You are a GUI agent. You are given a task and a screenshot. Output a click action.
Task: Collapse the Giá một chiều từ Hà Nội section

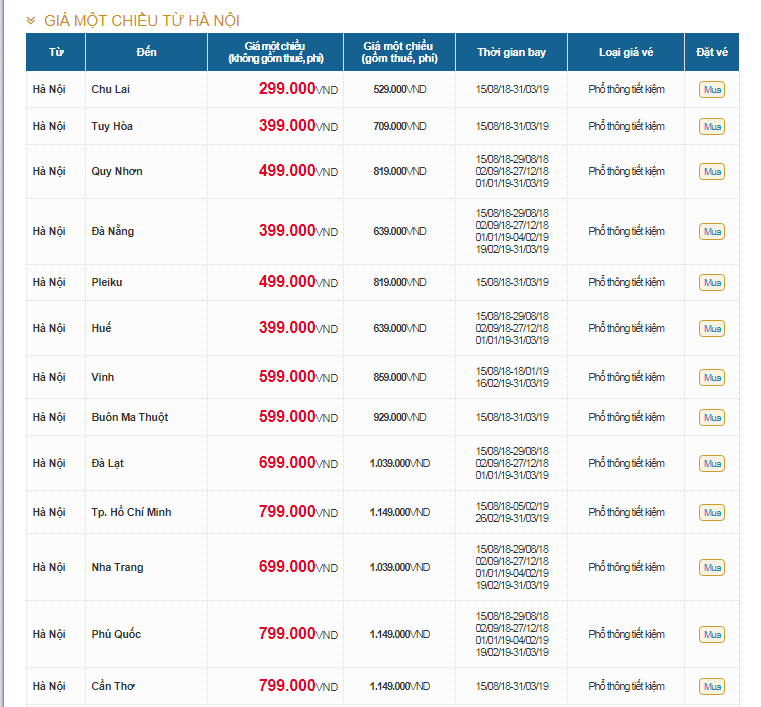pyautogui.click(x=32, y=20)
